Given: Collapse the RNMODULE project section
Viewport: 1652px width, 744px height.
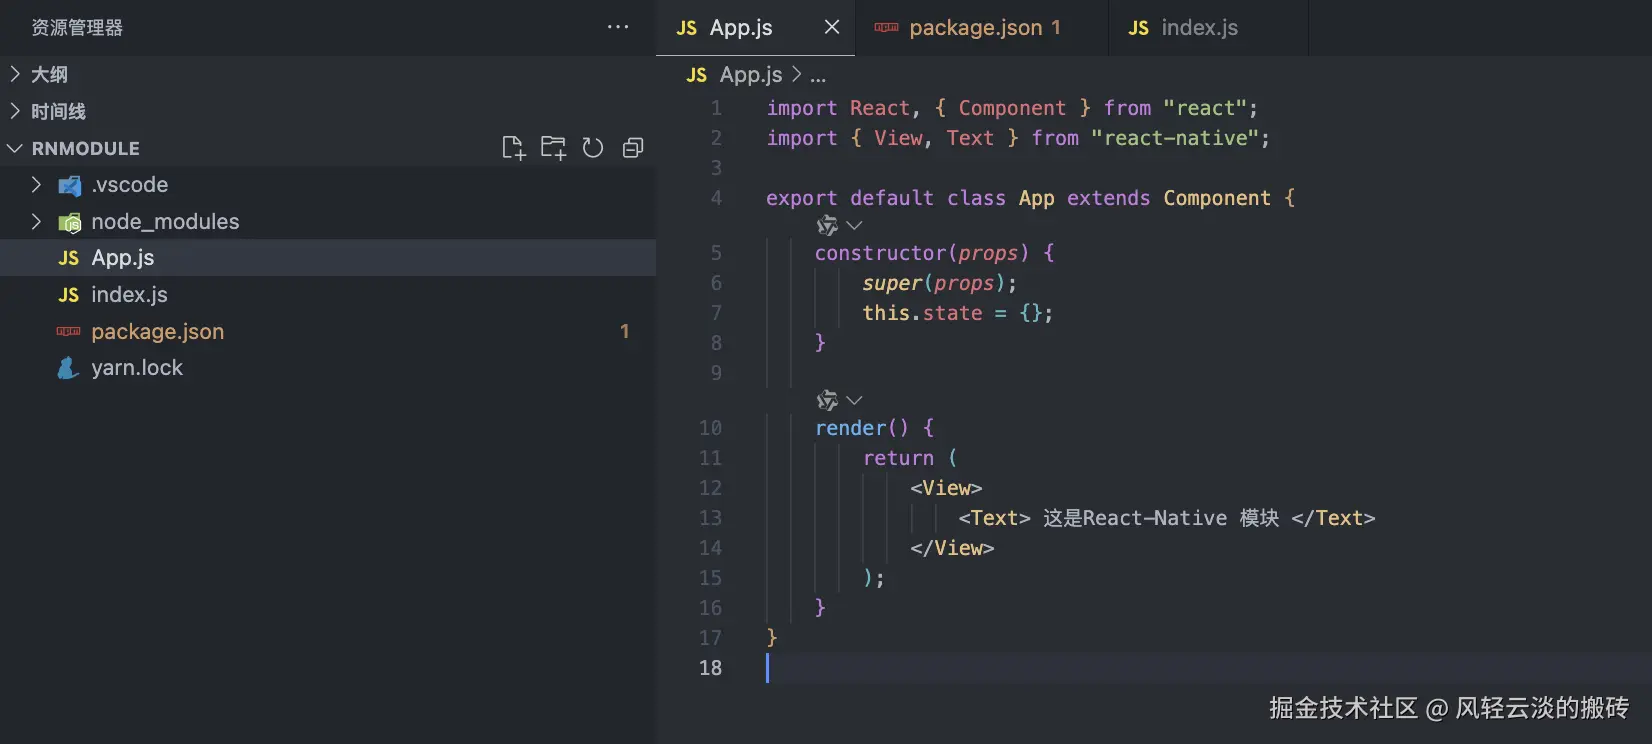Looking at the screenshot, I should [x=15, y=148].
